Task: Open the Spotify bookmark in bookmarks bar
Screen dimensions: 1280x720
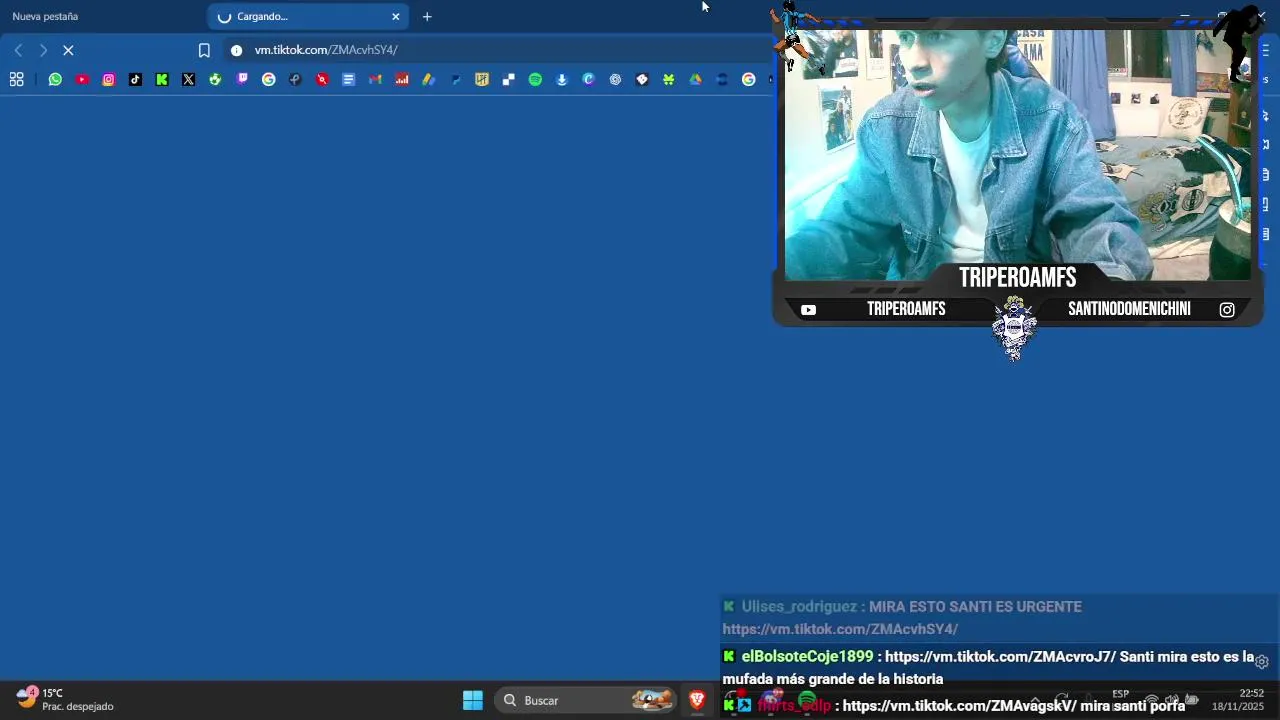Action: click(x=535, y=80)
